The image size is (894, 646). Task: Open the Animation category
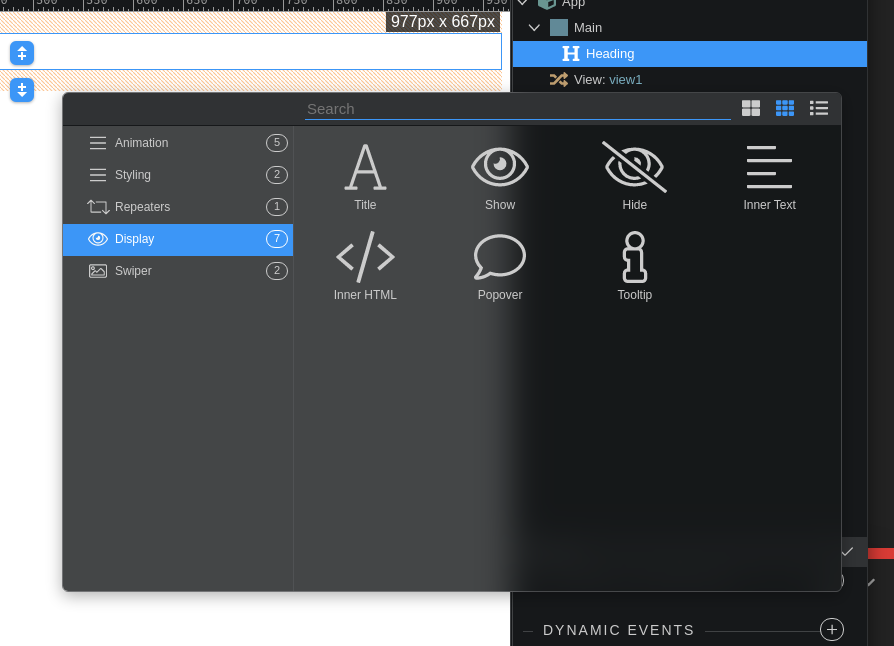178,143
